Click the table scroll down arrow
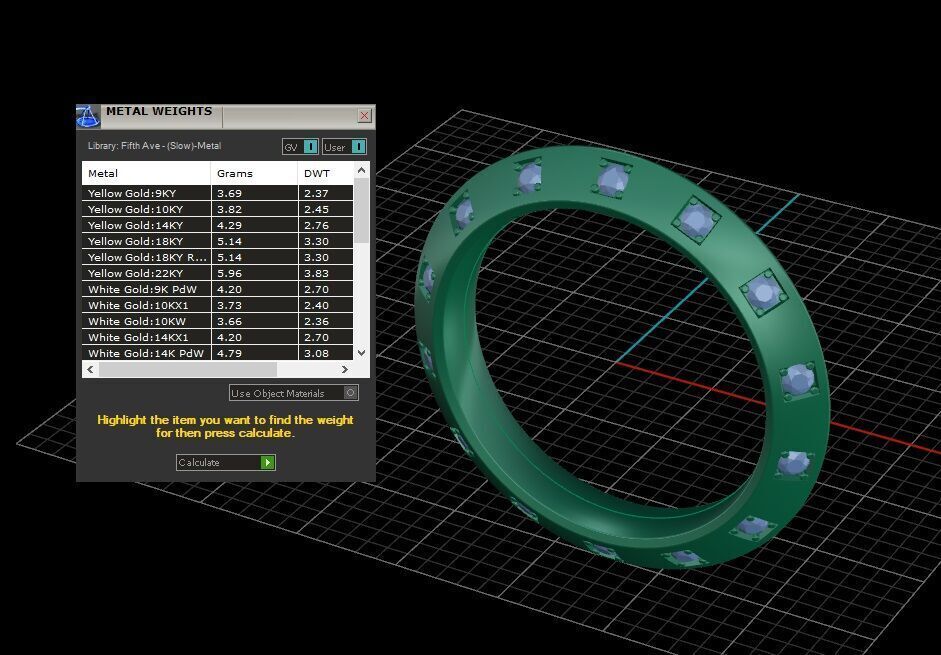 [x=361, y=352]
